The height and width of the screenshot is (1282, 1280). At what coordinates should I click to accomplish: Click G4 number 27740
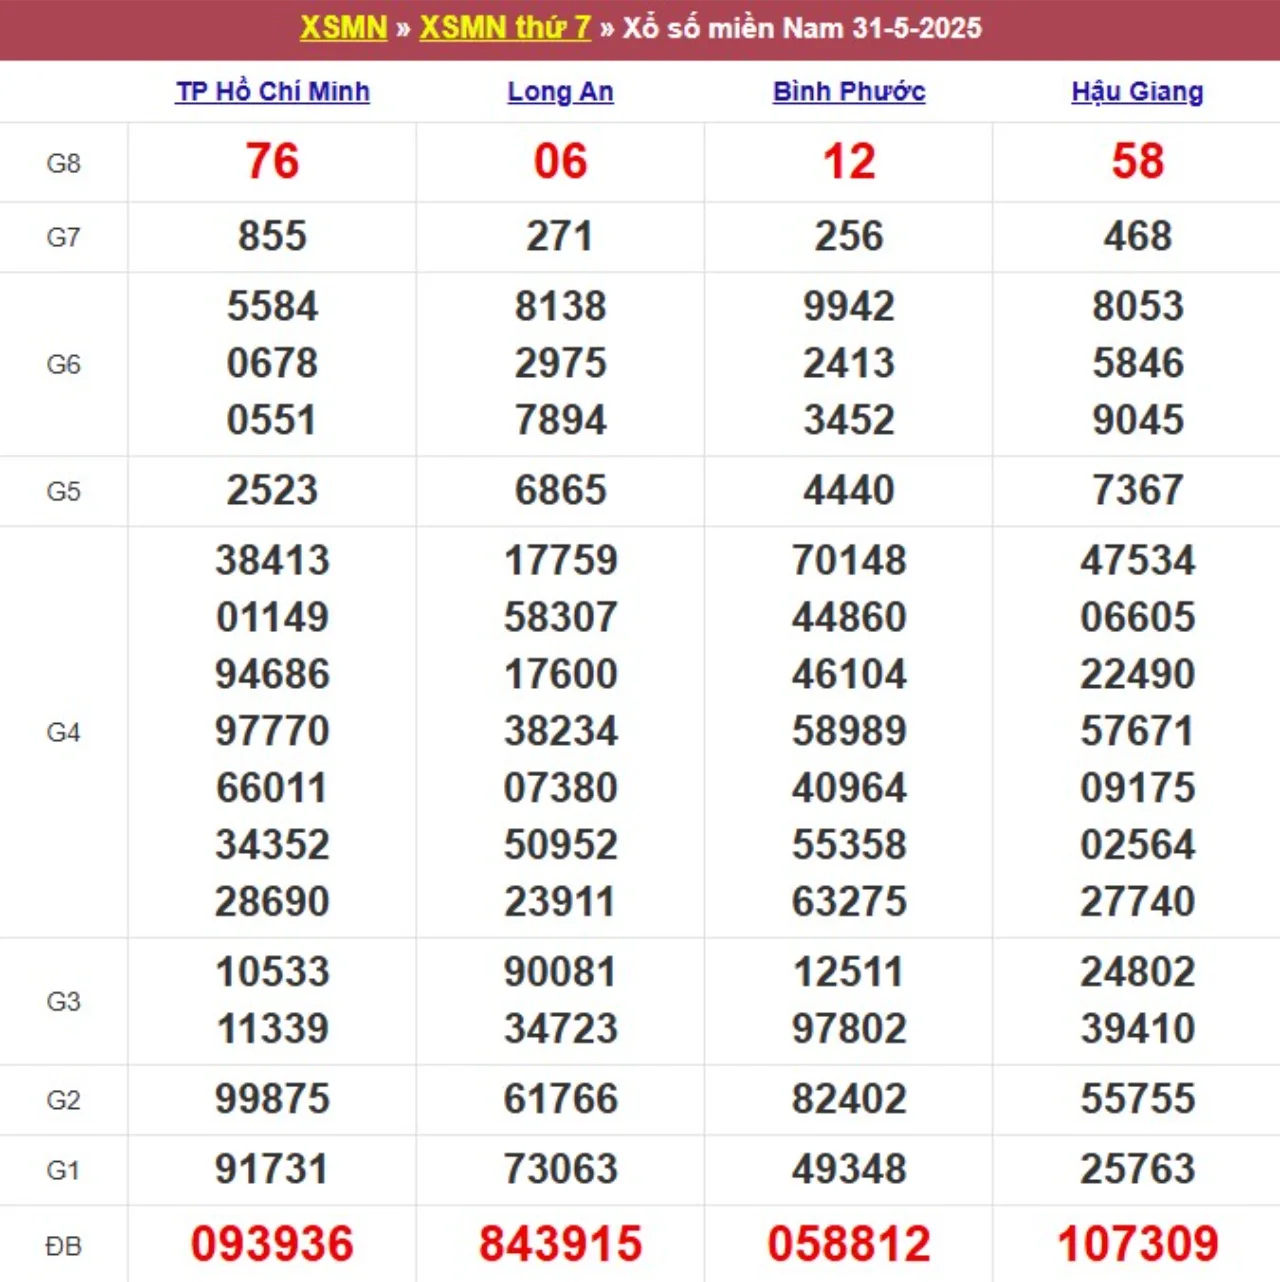pyautogui.click(x=1137, y=903)
